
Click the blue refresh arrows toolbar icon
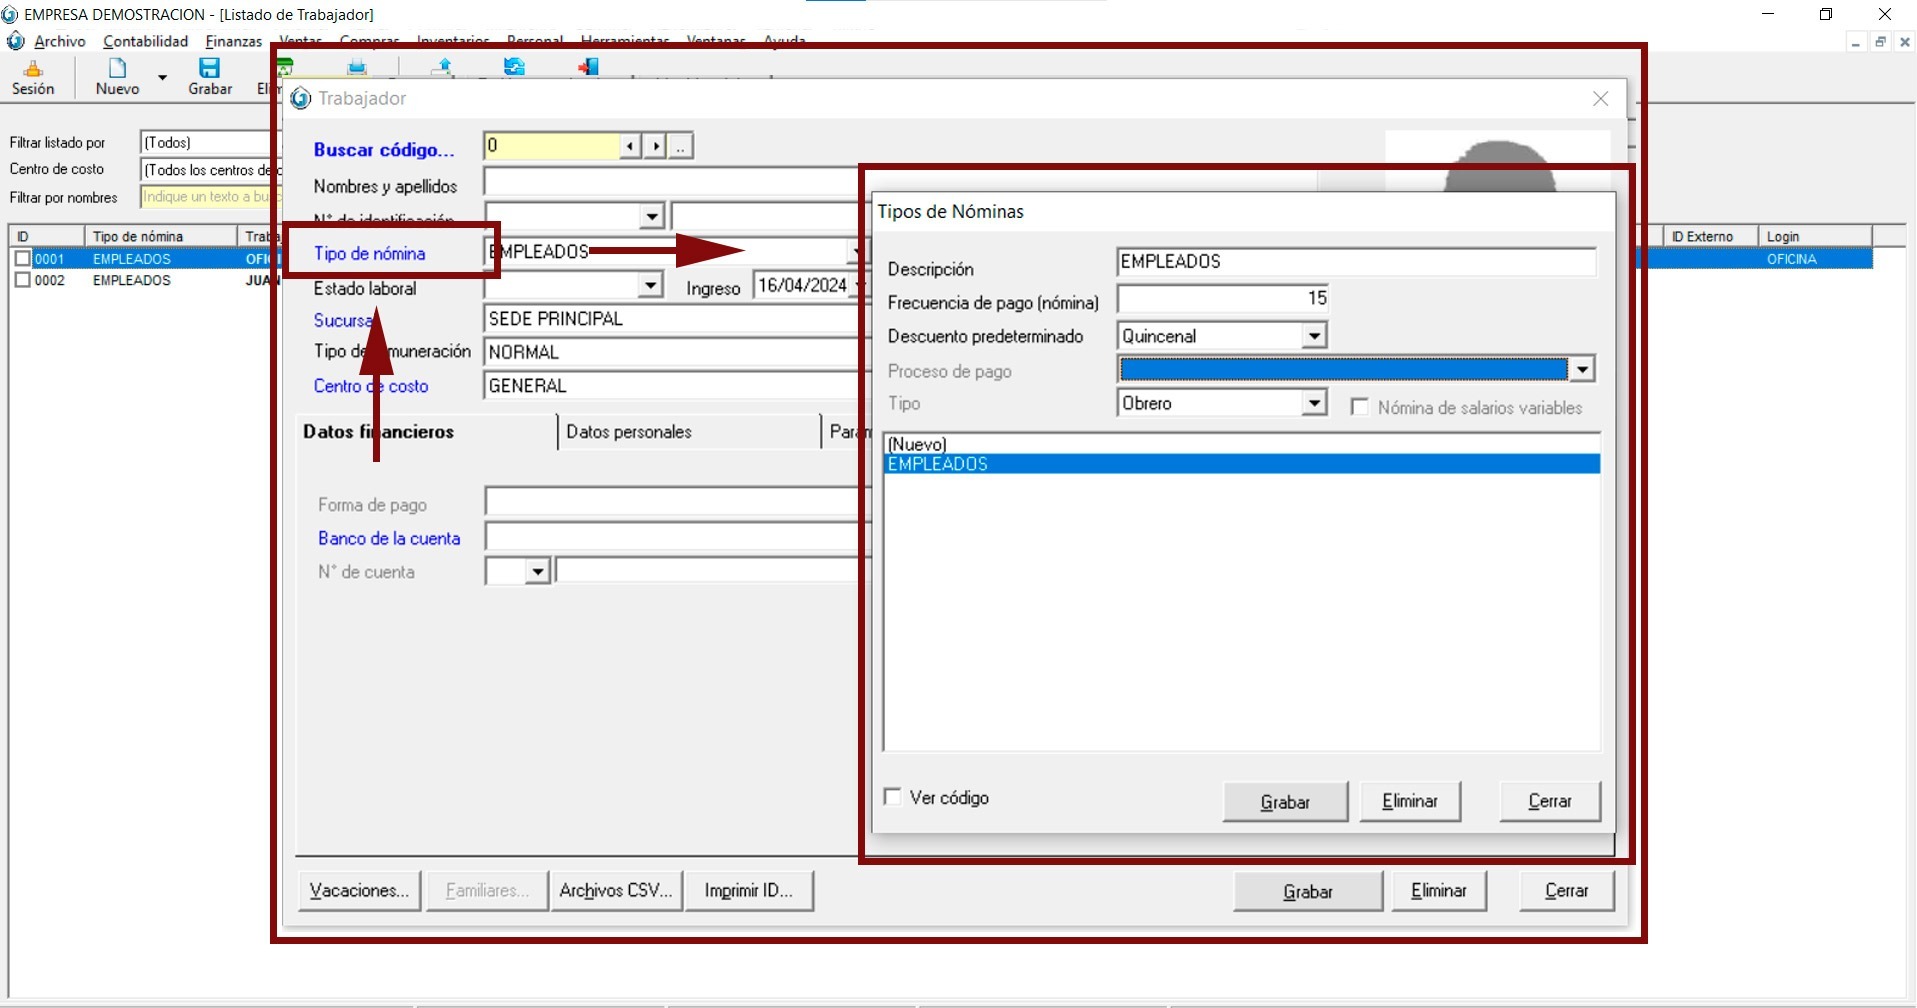(x=514, y=67)
